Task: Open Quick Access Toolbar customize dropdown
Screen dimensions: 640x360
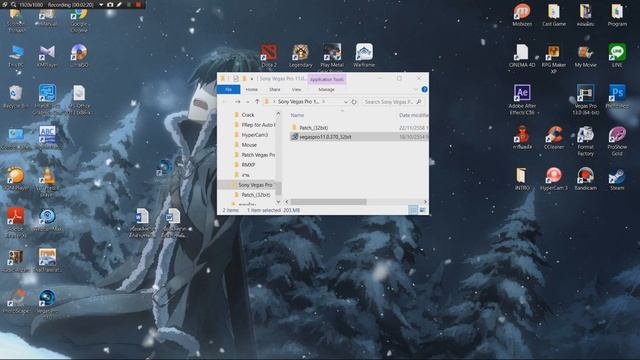Action: click(x=252, y=79)
